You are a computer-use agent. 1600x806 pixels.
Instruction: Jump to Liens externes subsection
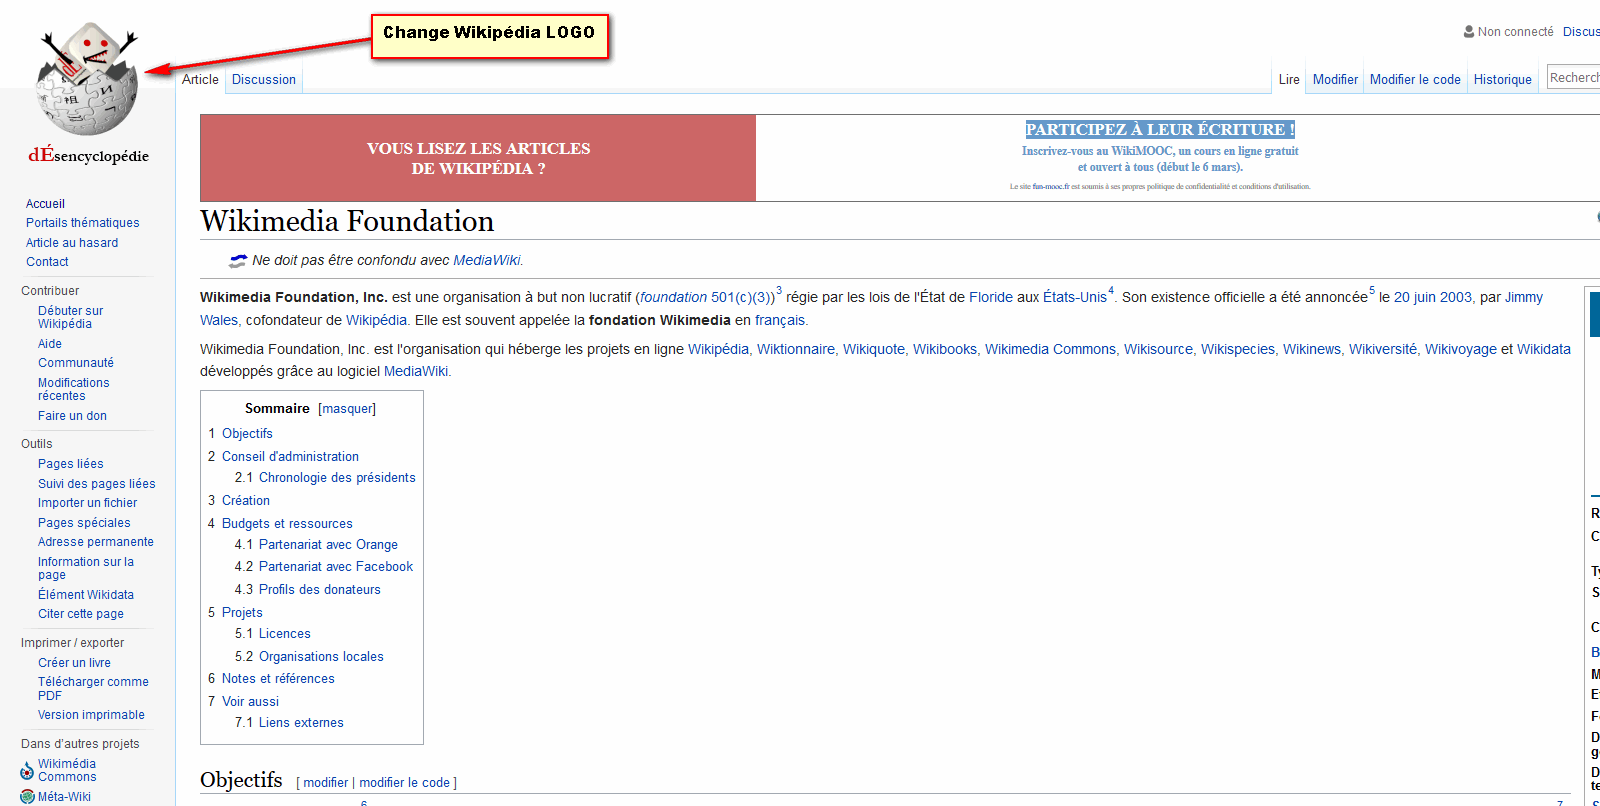pos(301,723)
